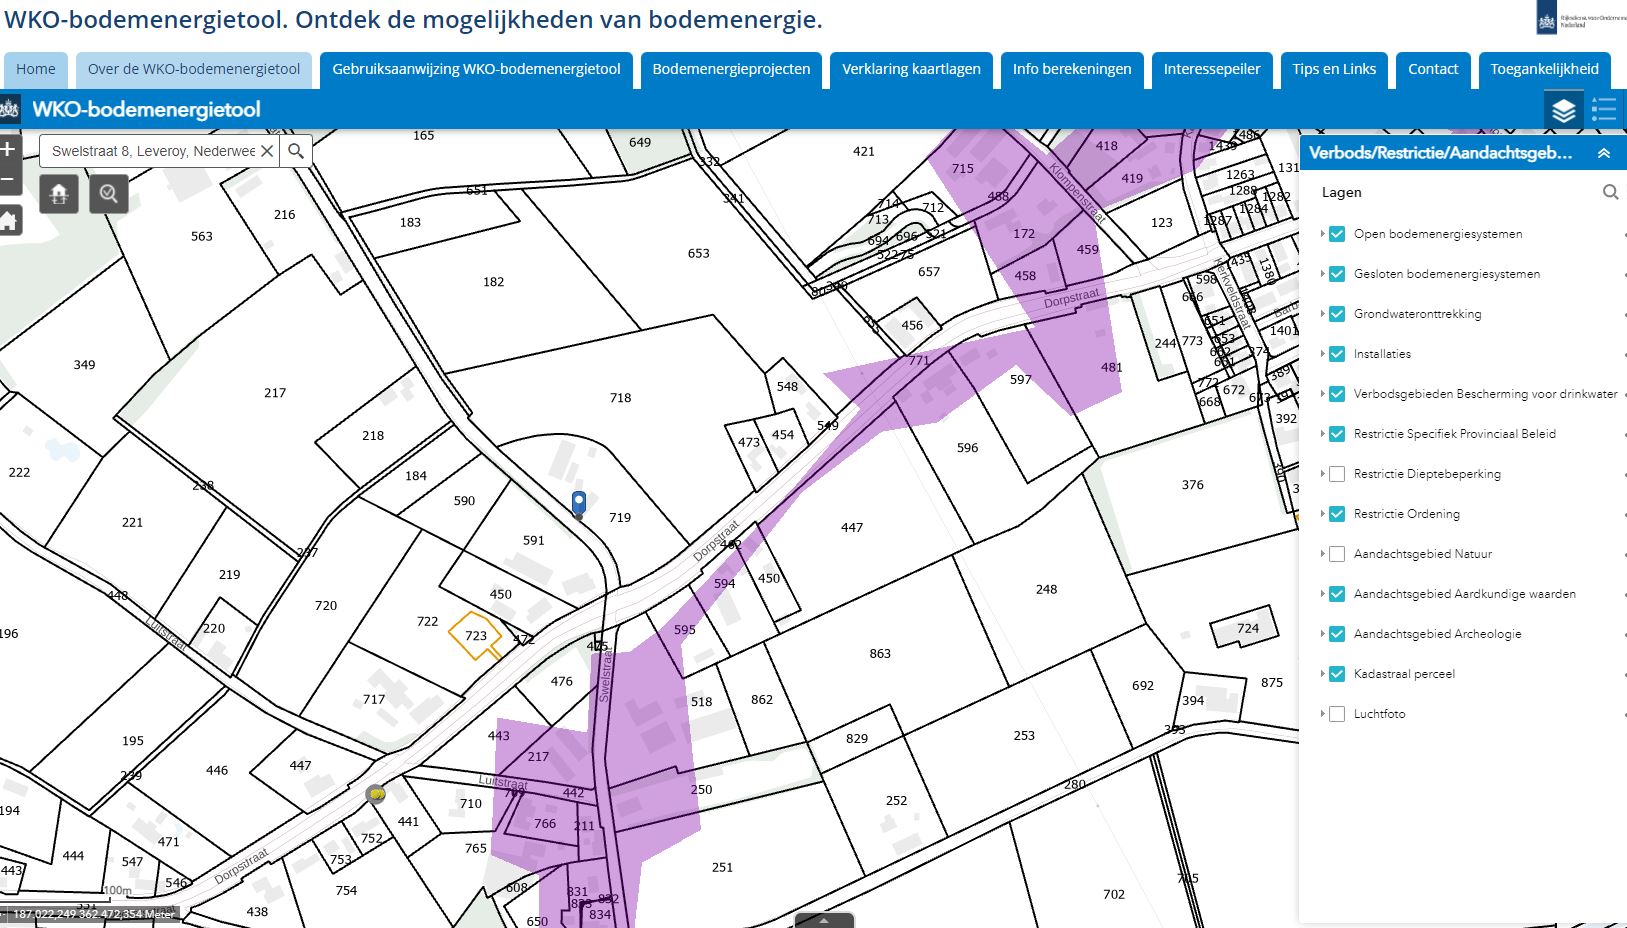Collapse the Verbods/Restrictie panel
This screenshot has width=1627, height=928.
(1603, 153)
